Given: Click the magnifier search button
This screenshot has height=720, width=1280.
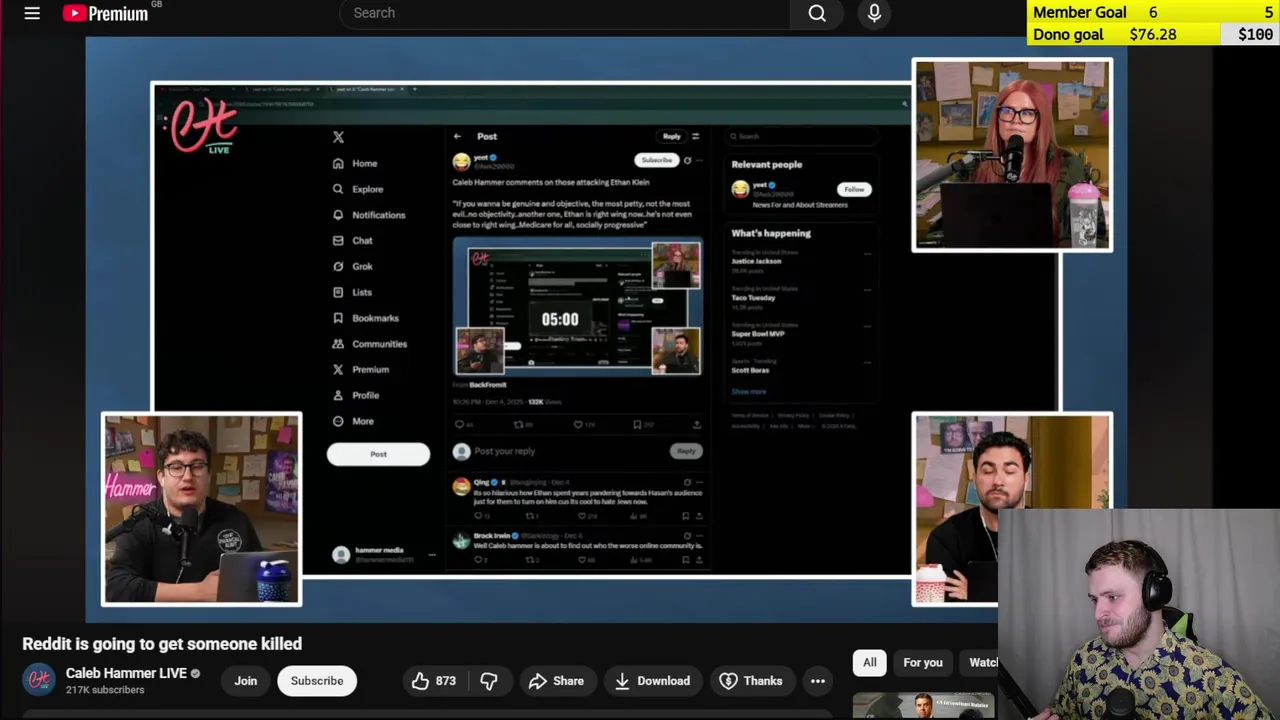Looking at the screenshot, I should coord(817,13).
